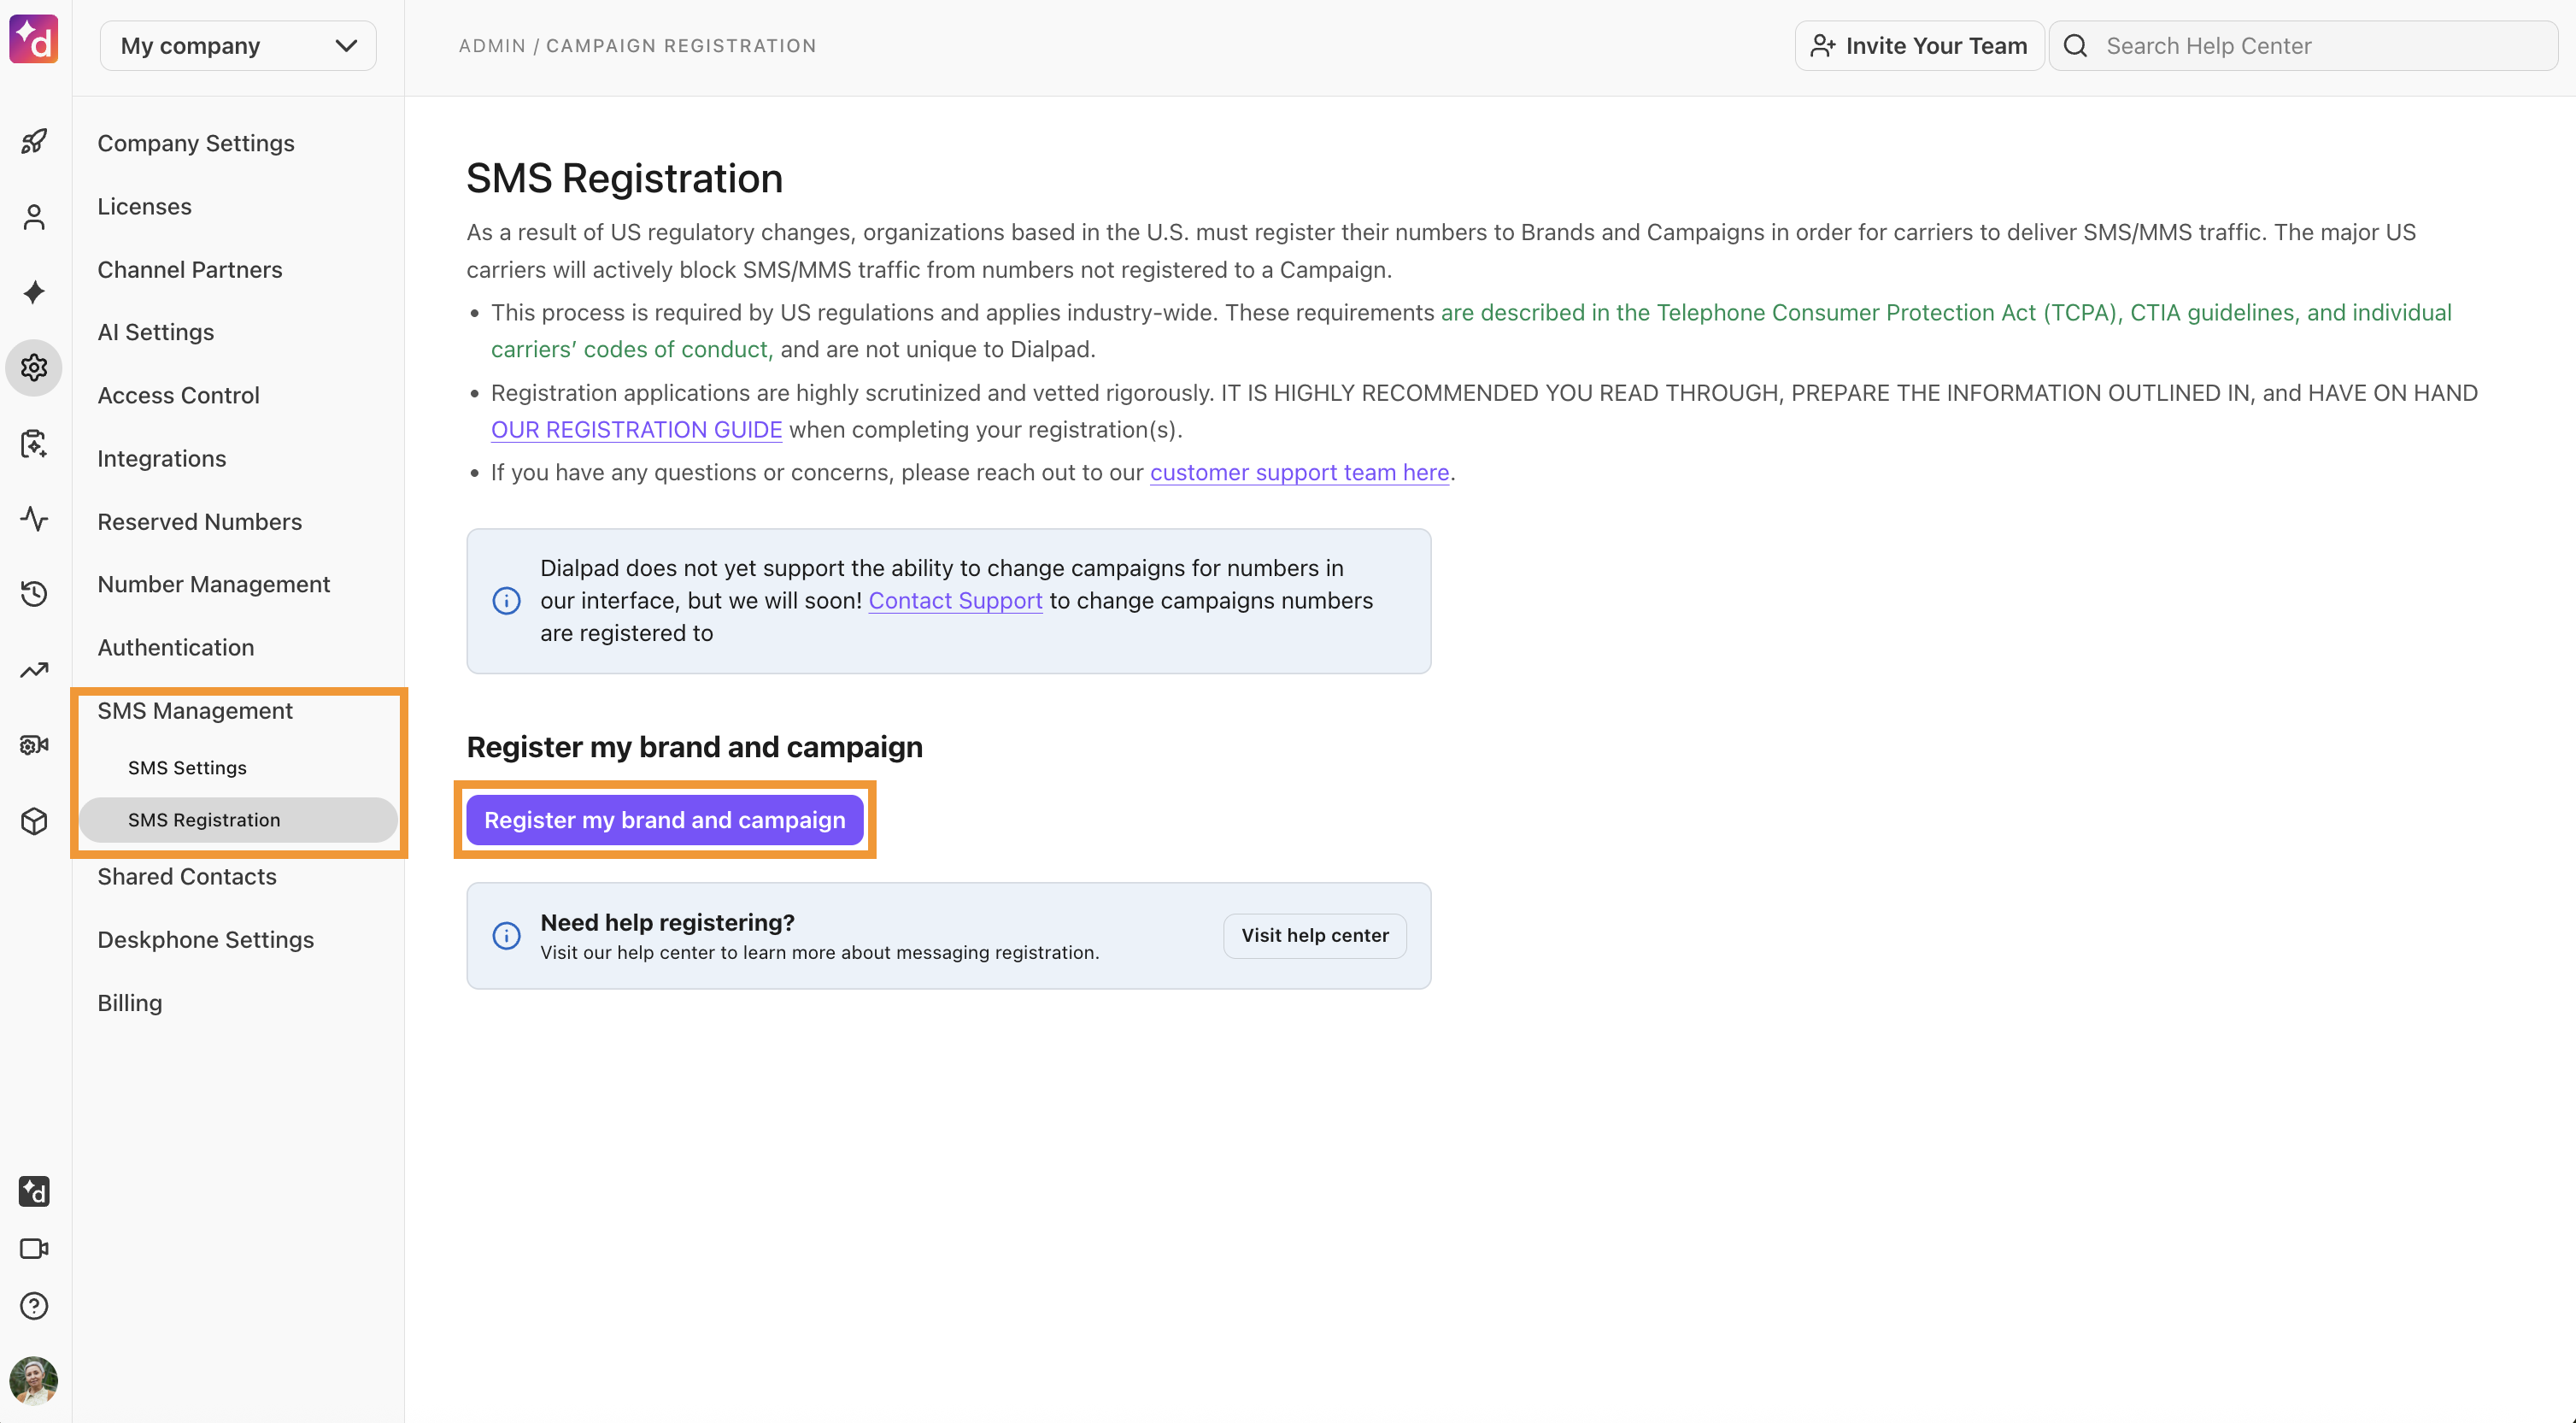Image resolution: width=2576 pixels, height=1423 pixels.
Task: Open OUR REGISTRATION GUIDE link
Action: (636, 430)
